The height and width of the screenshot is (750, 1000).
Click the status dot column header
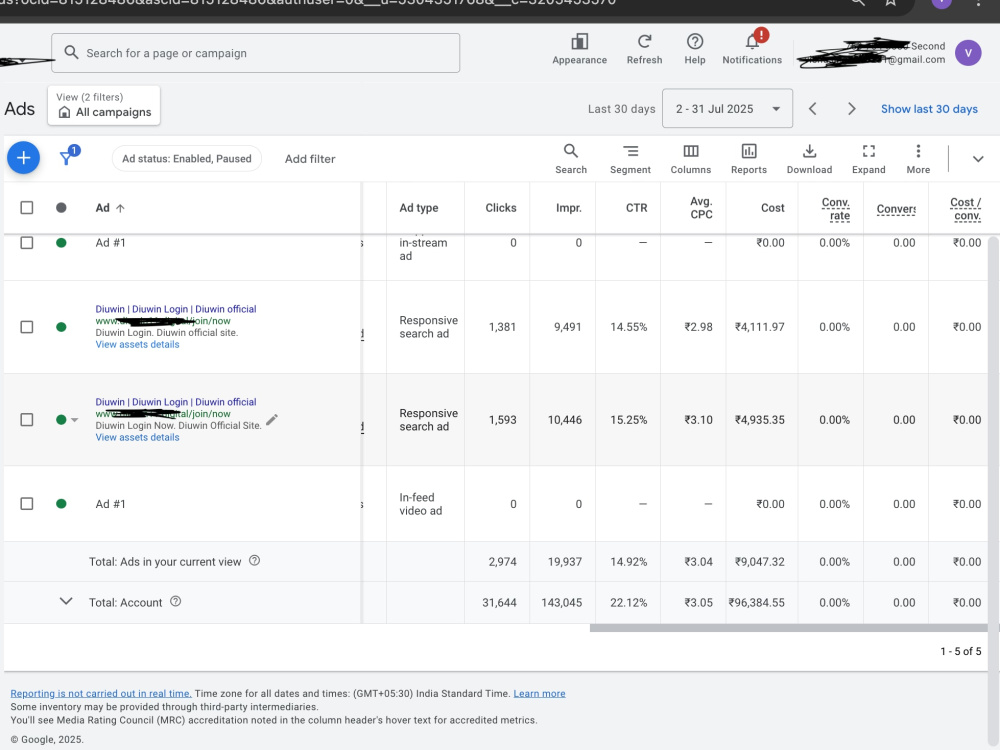click(x=61, y=208)
